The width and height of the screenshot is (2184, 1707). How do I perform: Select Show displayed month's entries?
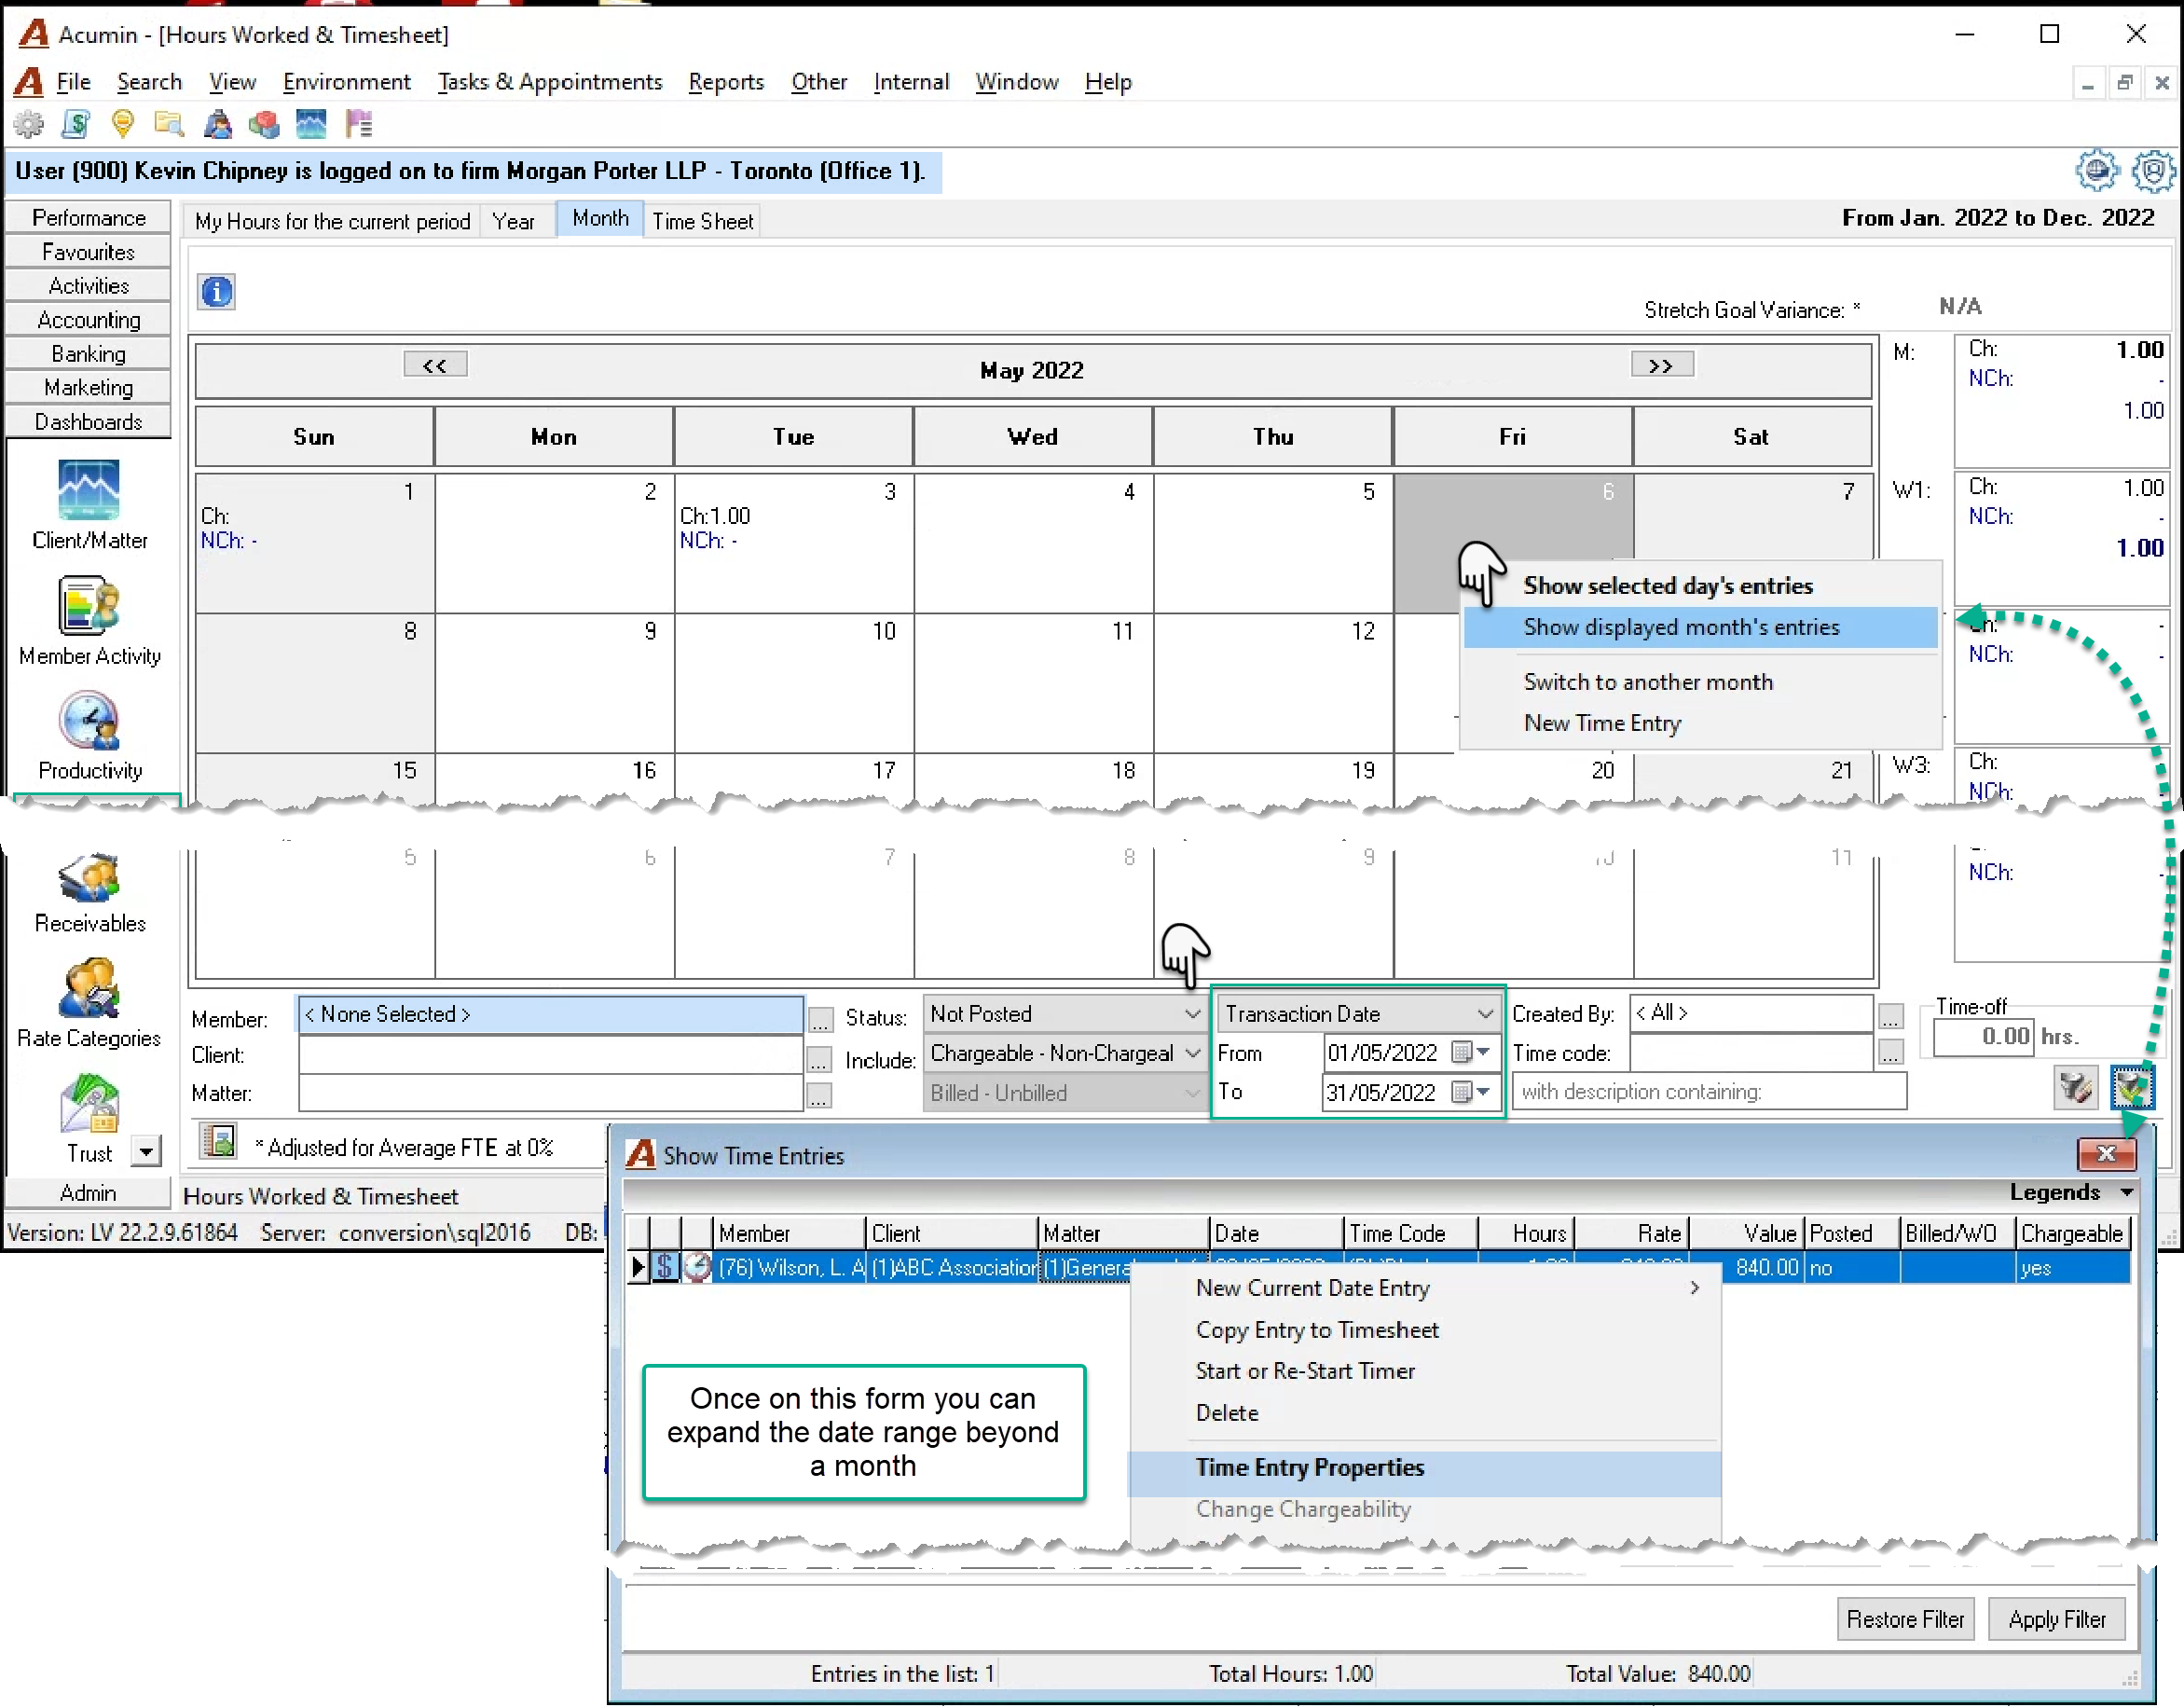1681,627
